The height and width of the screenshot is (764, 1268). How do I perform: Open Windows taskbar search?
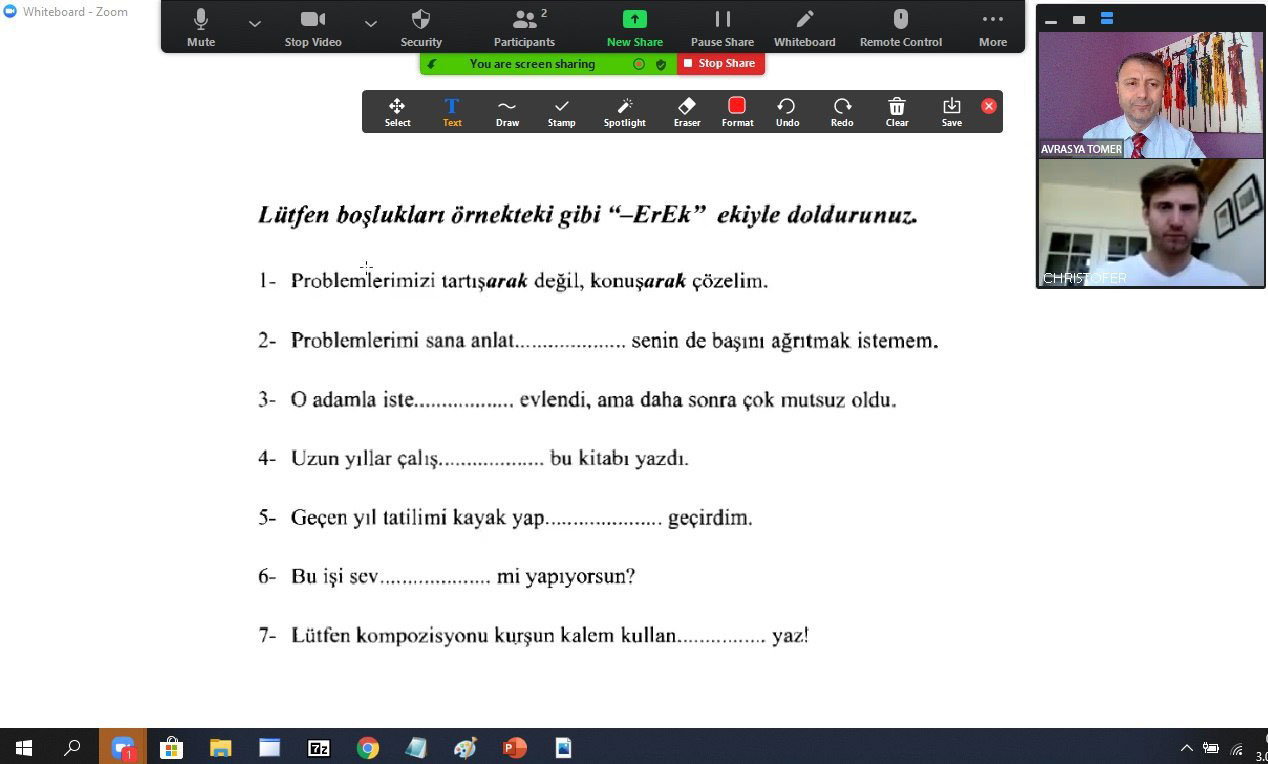[72, 747]
